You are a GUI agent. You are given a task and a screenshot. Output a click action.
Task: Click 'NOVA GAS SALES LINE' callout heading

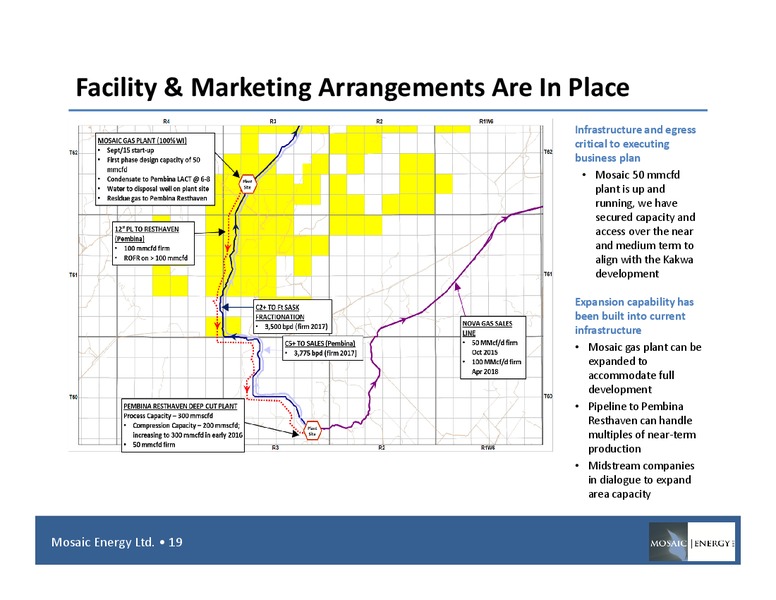tap(487, 328)
